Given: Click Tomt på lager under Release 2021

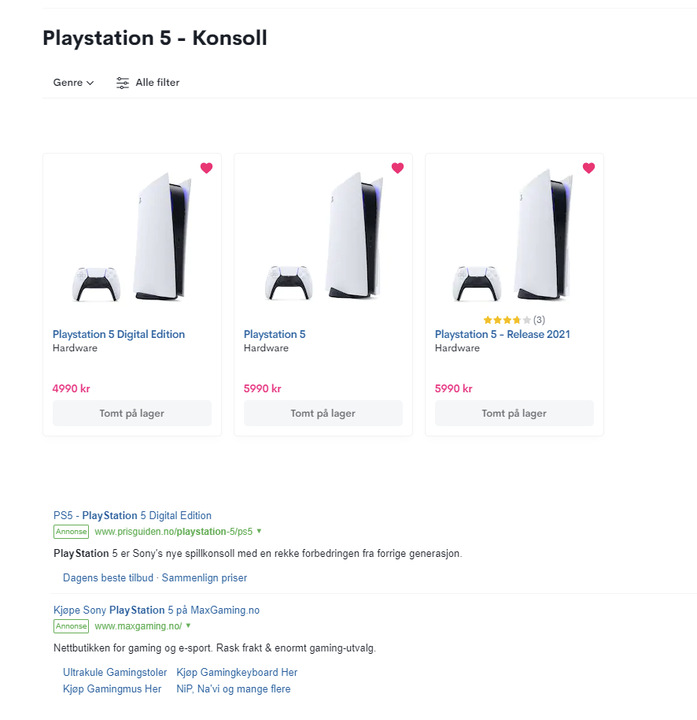Looking at the screenshot, I should pos(514,413).
